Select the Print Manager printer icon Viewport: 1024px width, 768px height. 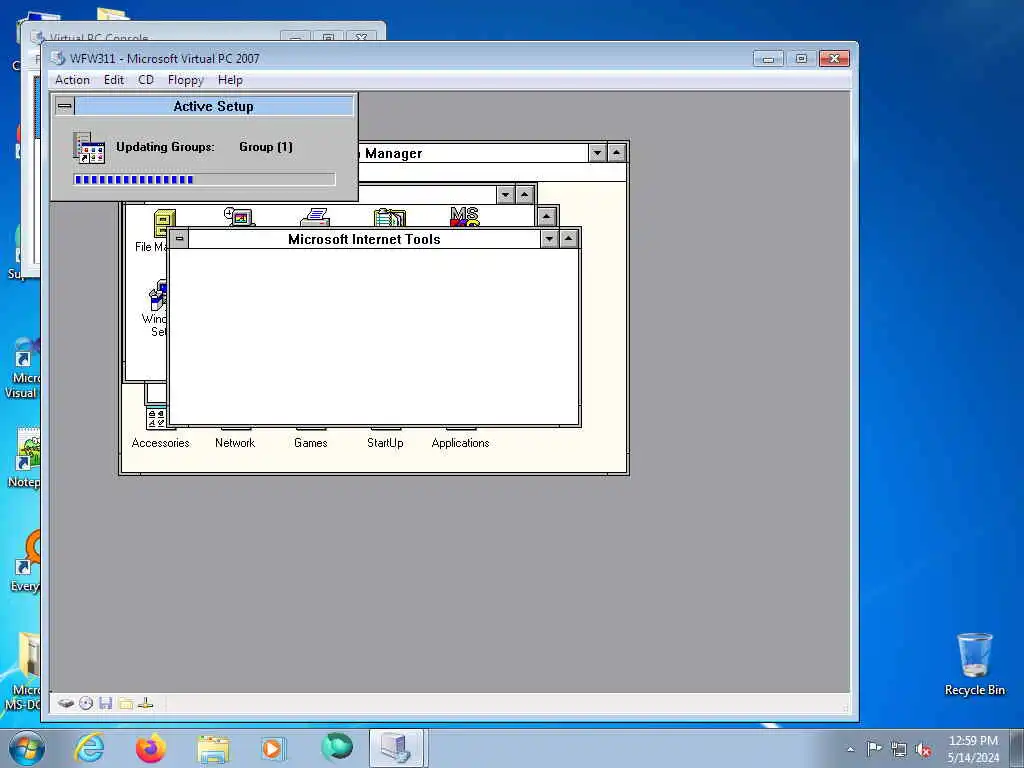click(x=315, y=217)
